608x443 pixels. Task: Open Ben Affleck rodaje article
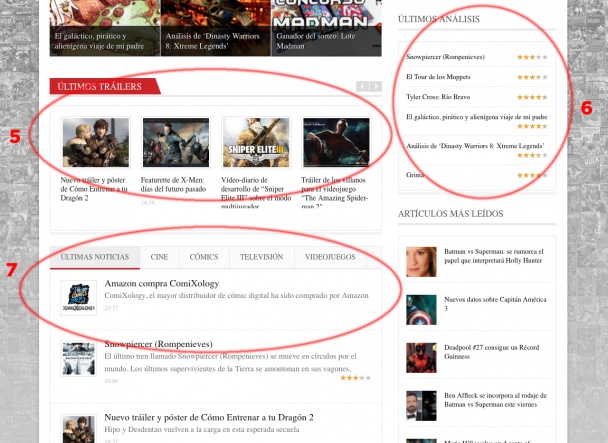[495, 400]
